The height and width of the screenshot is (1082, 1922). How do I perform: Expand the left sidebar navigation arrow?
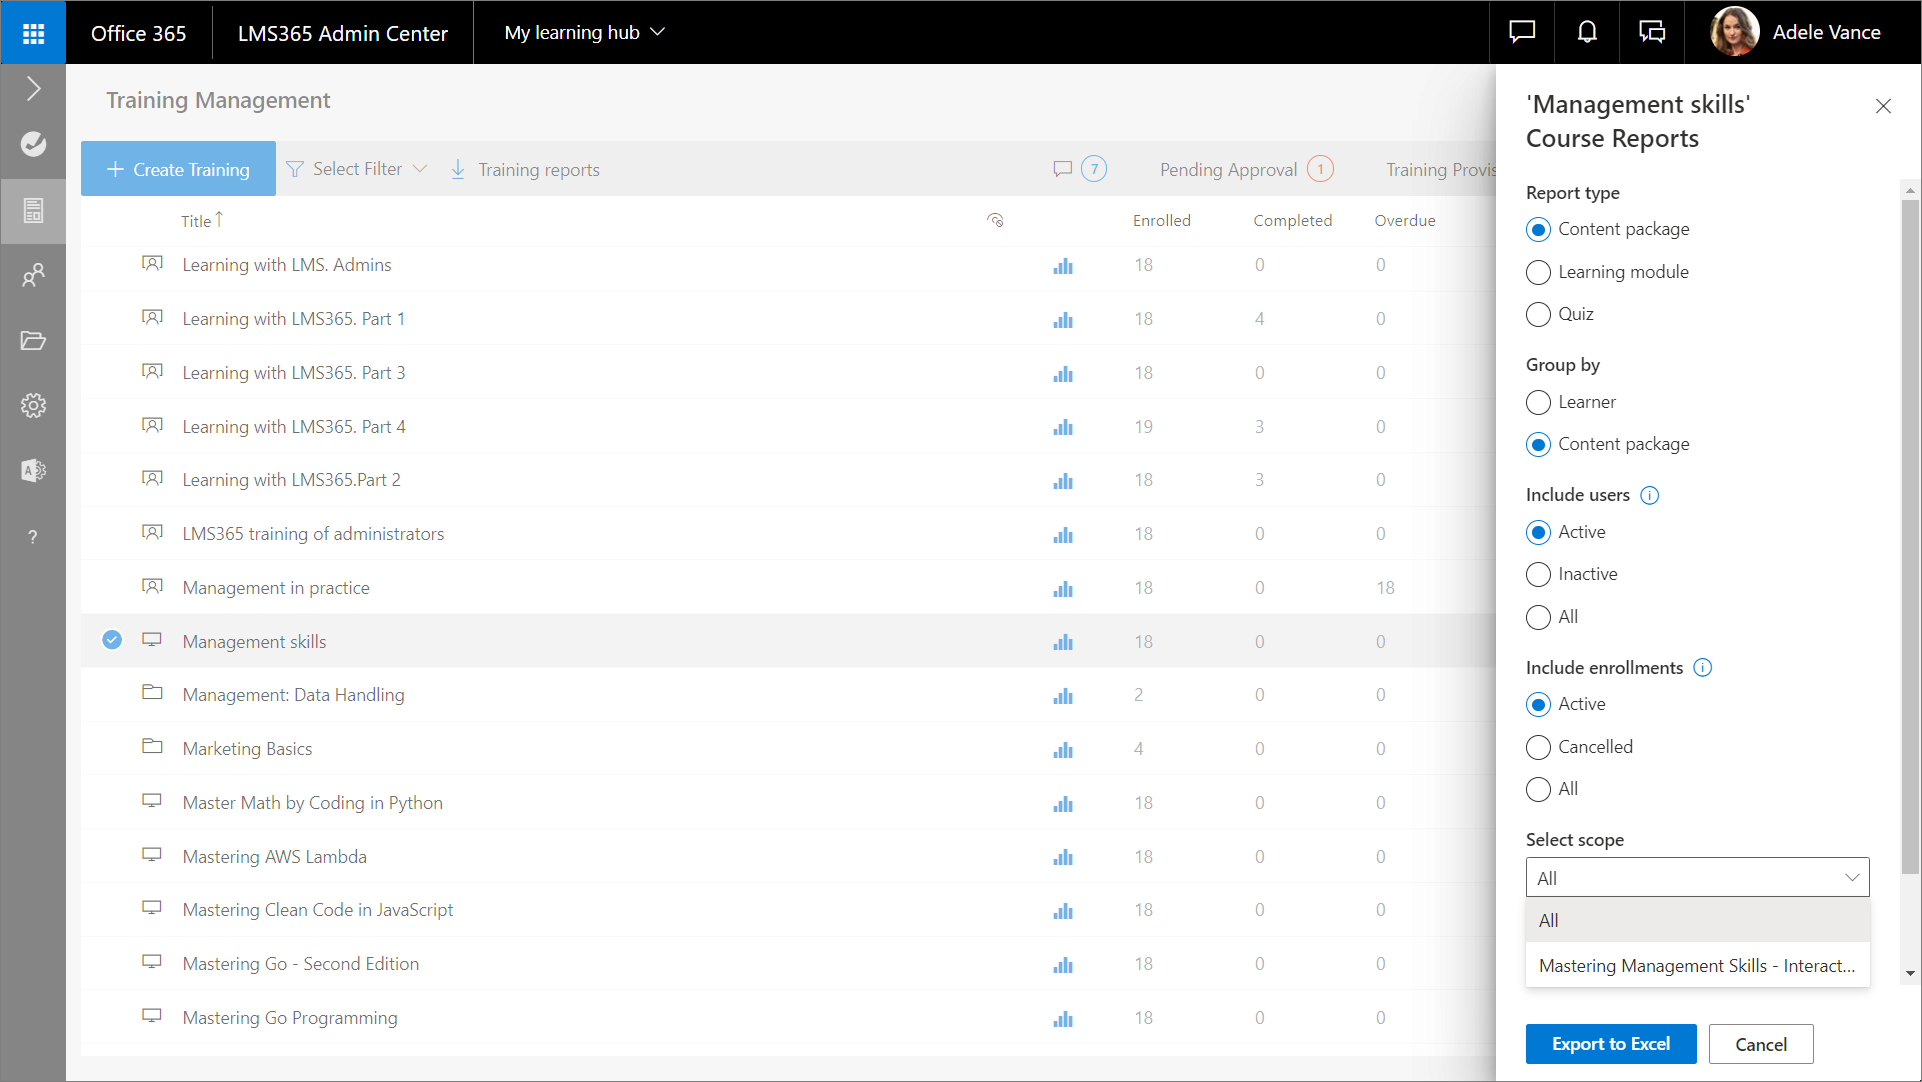click(x=33, y=88)
